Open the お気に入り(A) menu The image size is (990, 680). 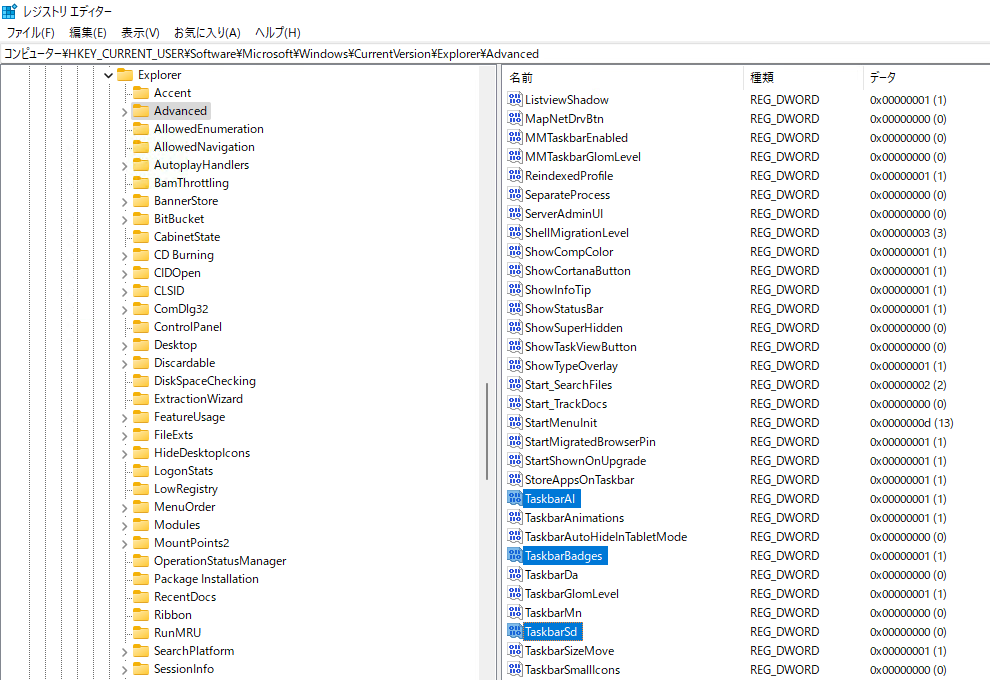coord(207,33)
